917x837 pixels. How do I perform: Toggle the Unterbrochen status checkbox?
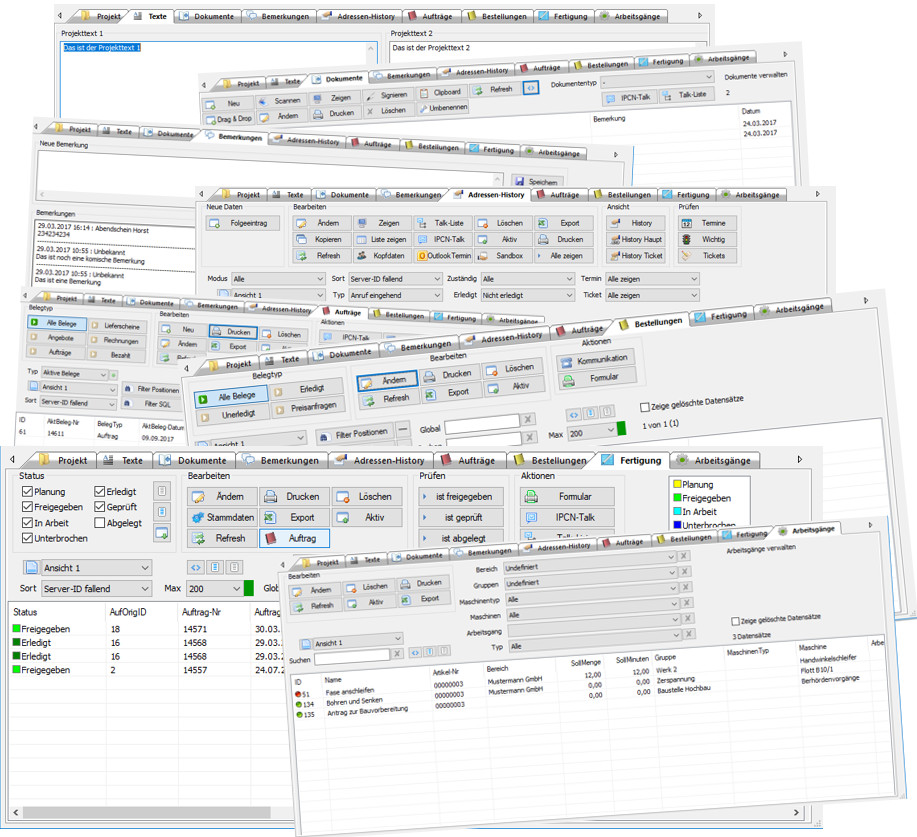click(x=27, y=538)
